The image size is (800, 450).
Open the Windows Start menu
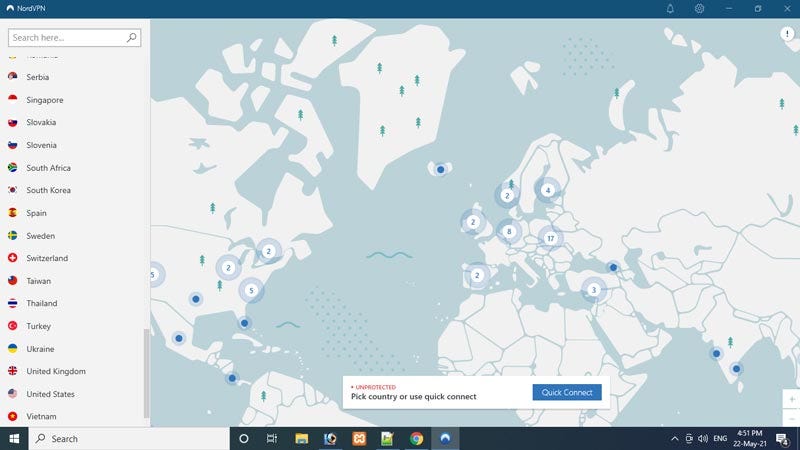14,438
